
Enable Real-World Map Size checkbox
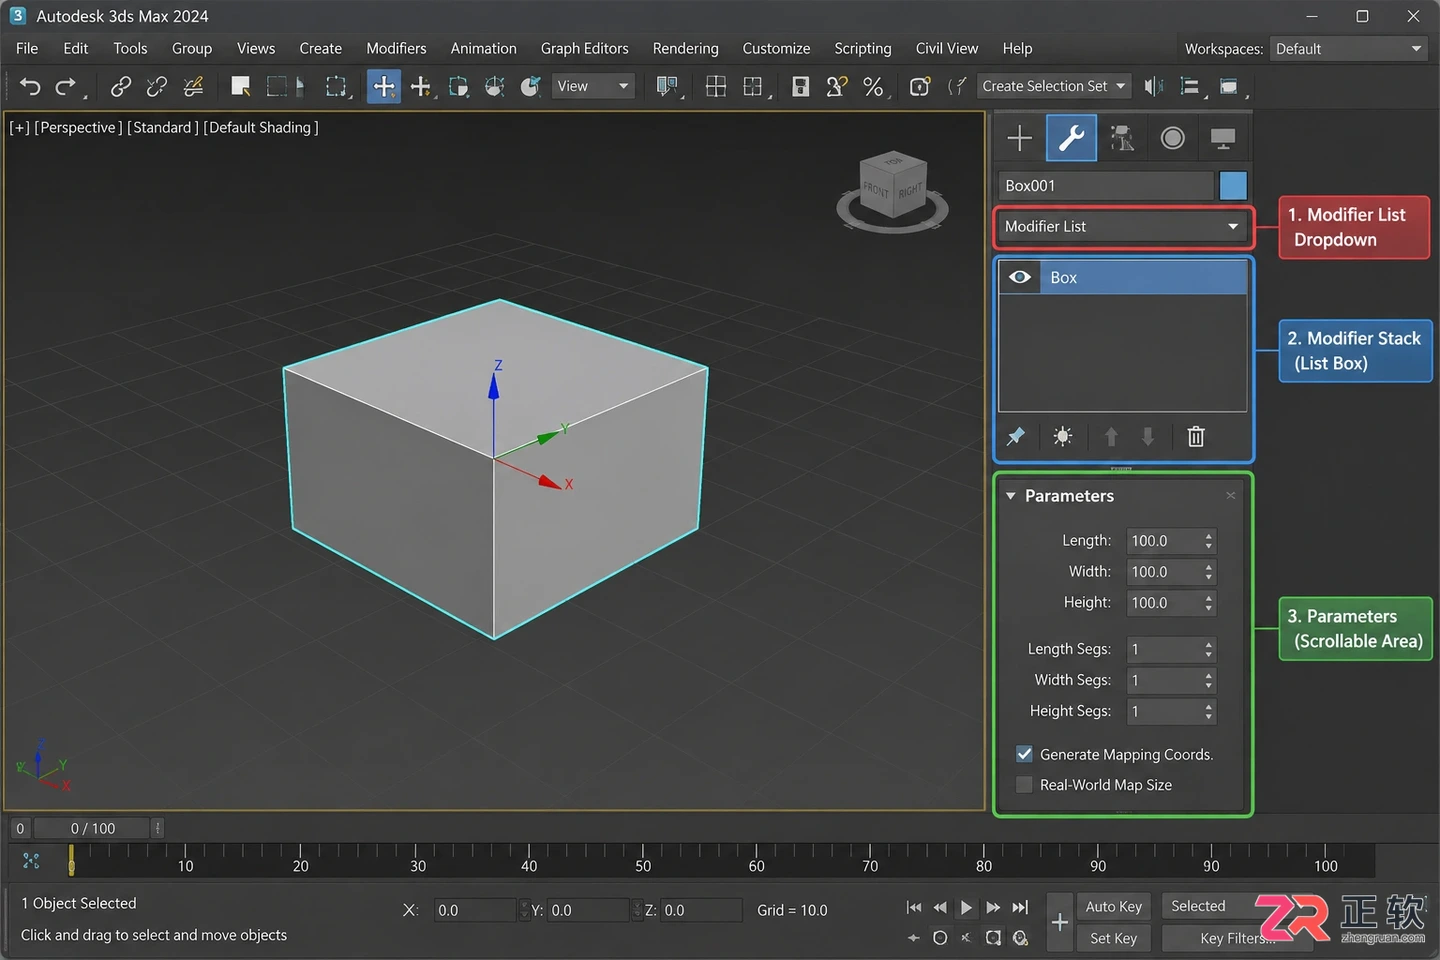pyautogui.click(x=1025, y=785)
